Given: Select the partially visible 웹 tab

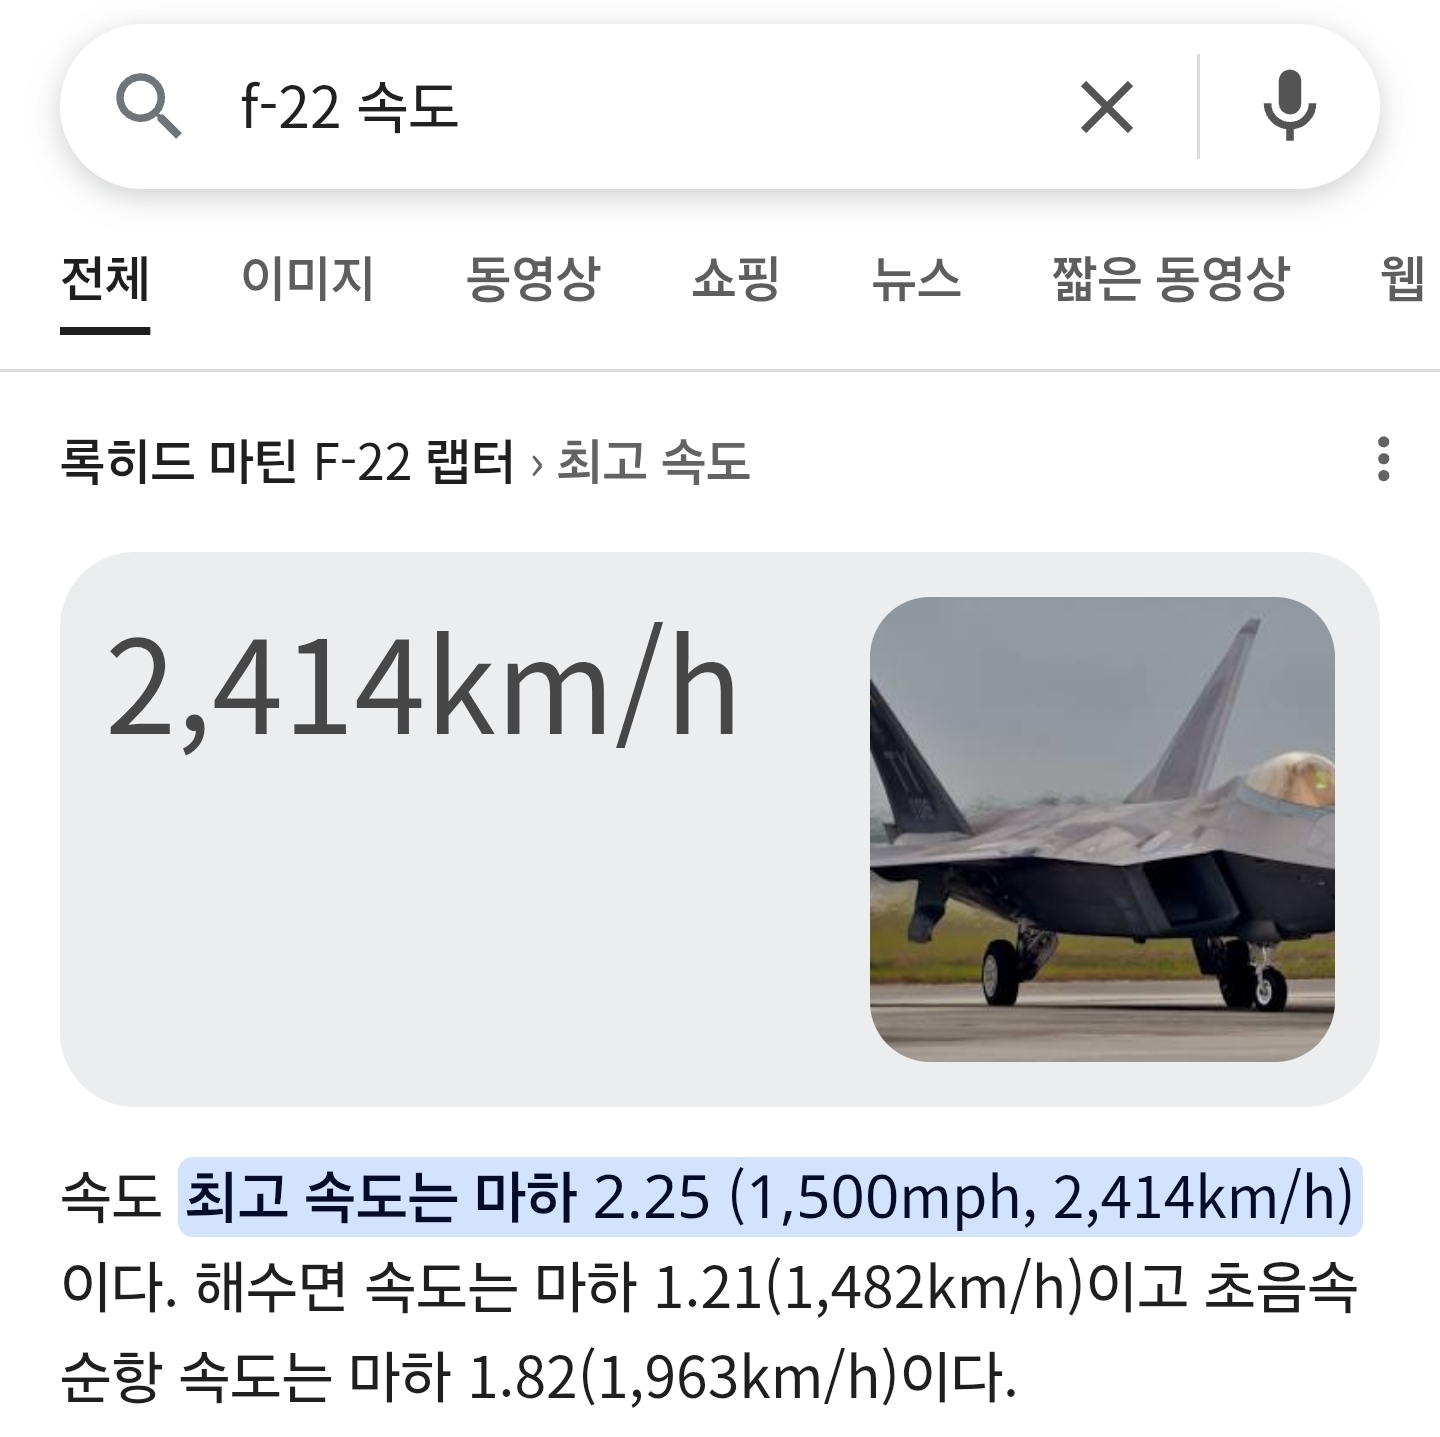Looking at the screenshot, I should pos(1405,279).
